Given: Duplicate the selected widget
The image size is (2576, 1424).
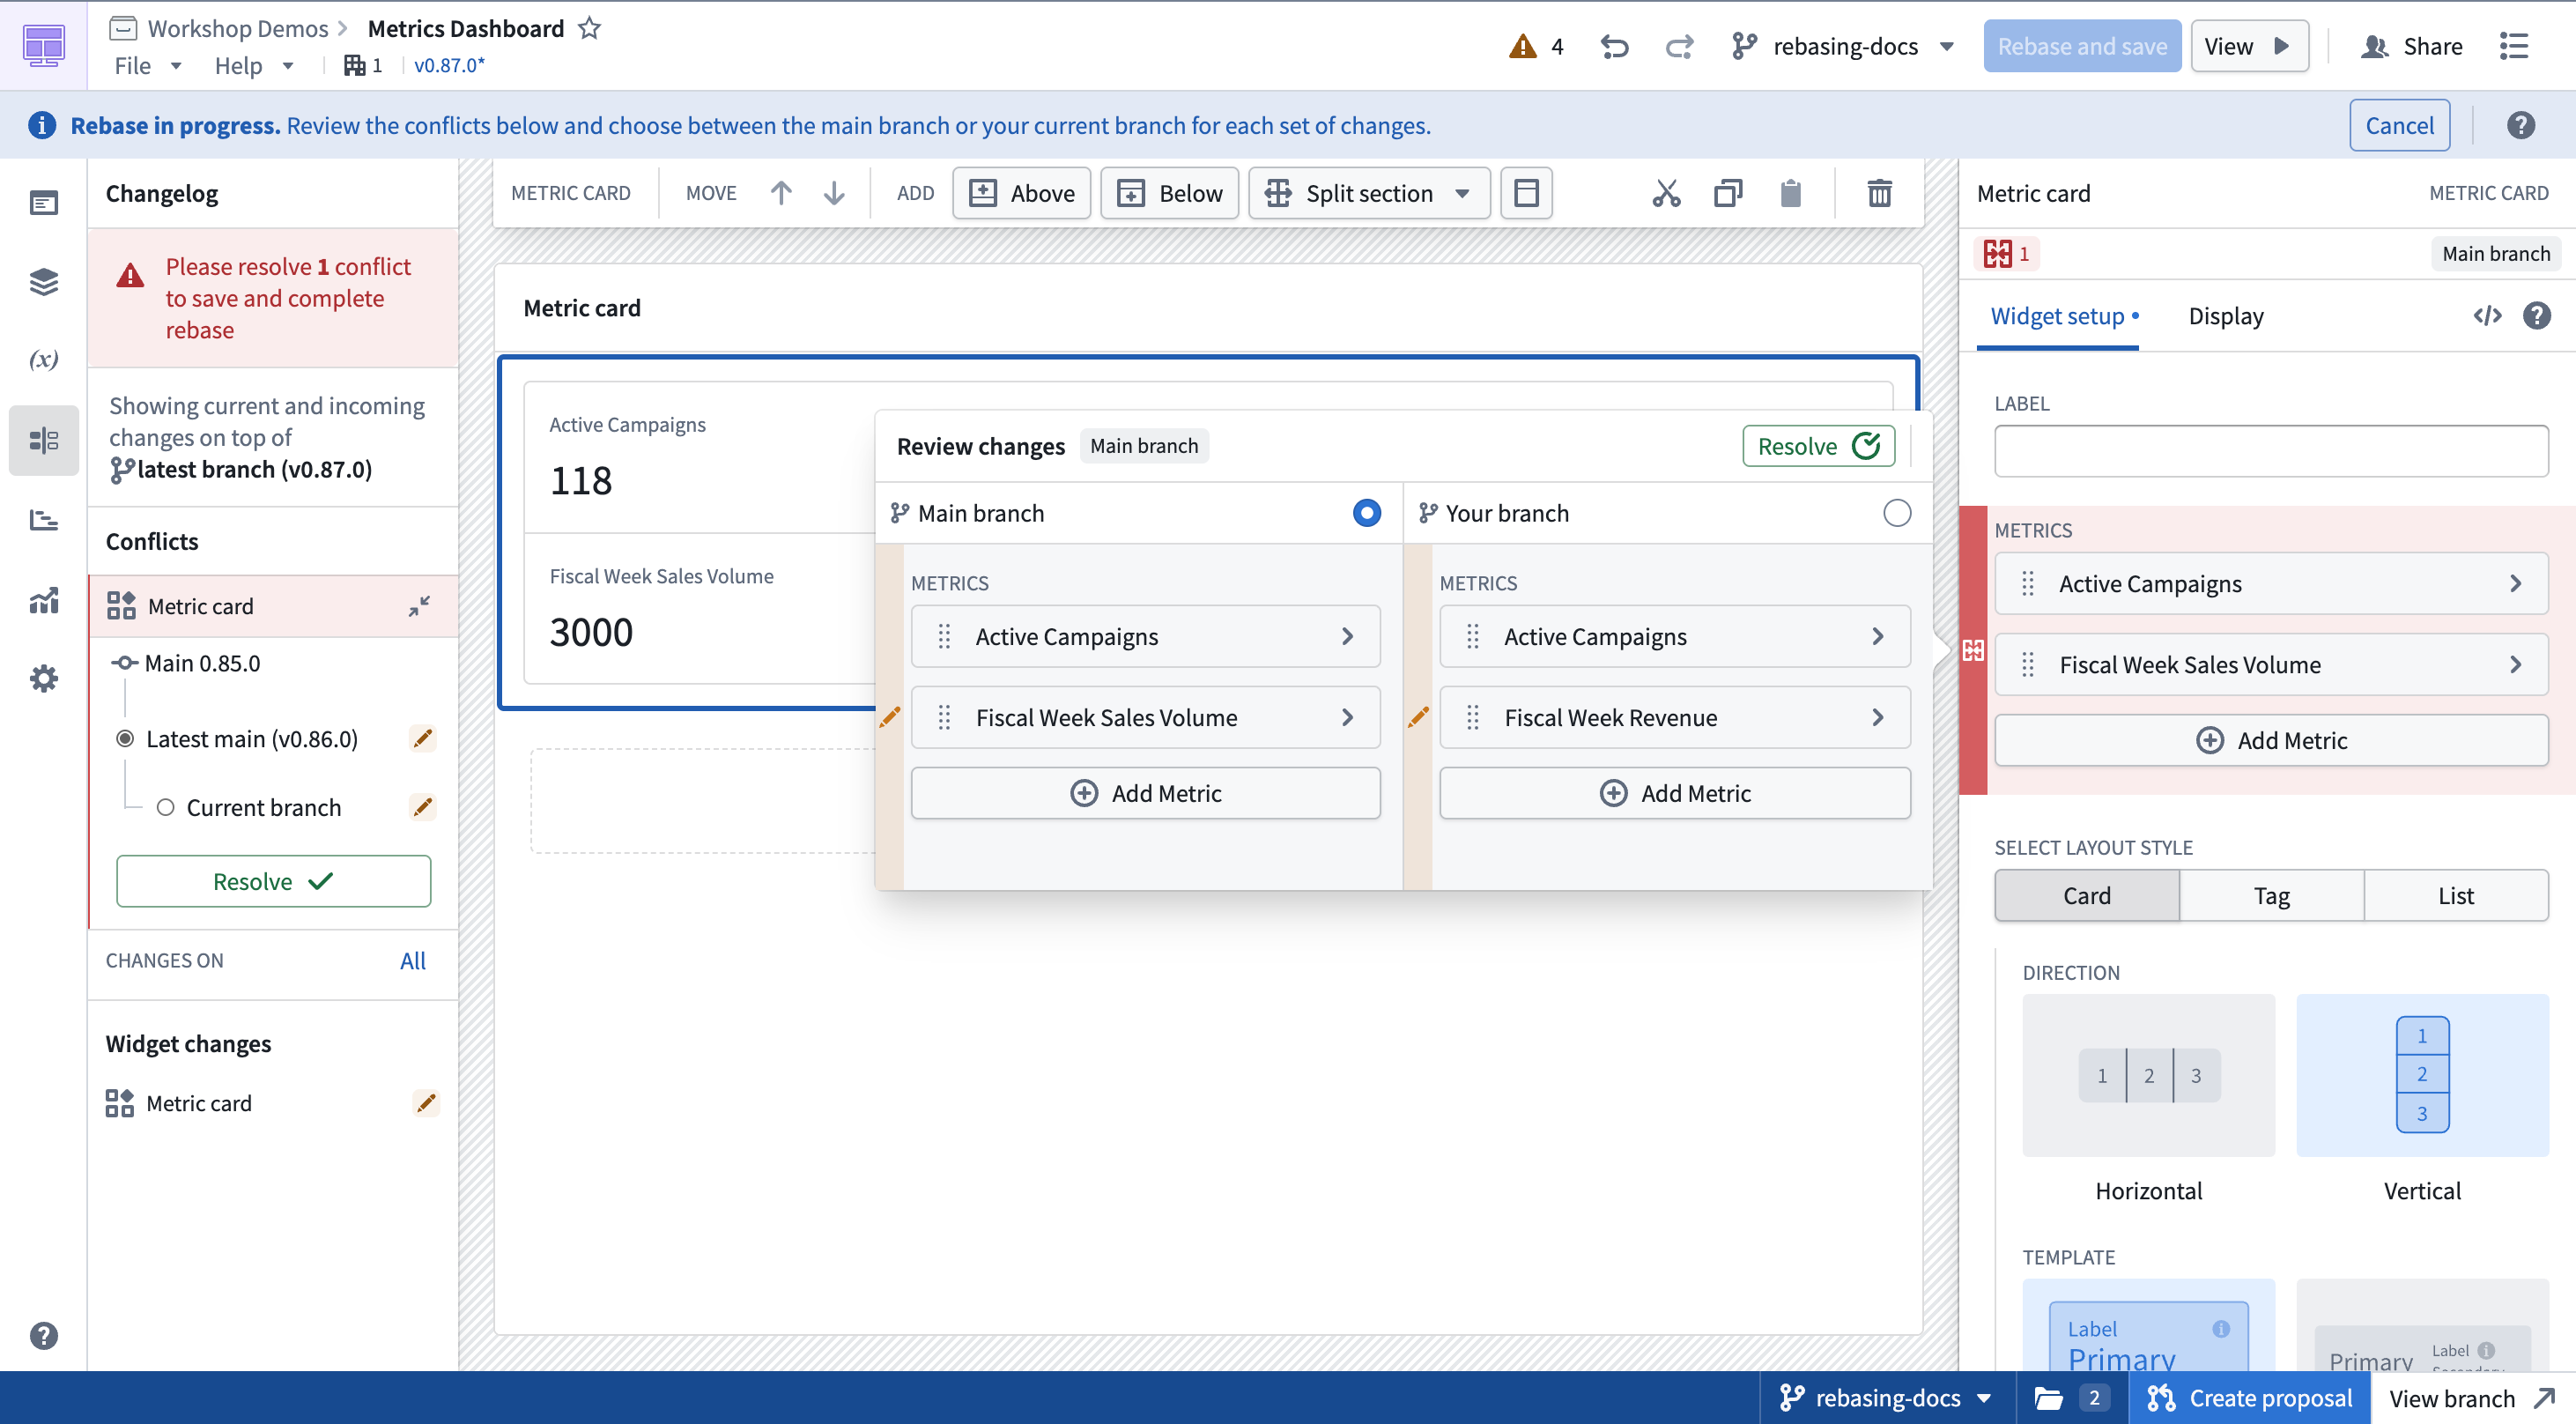Looking at the screenshot, I should tap(1727, 193).
